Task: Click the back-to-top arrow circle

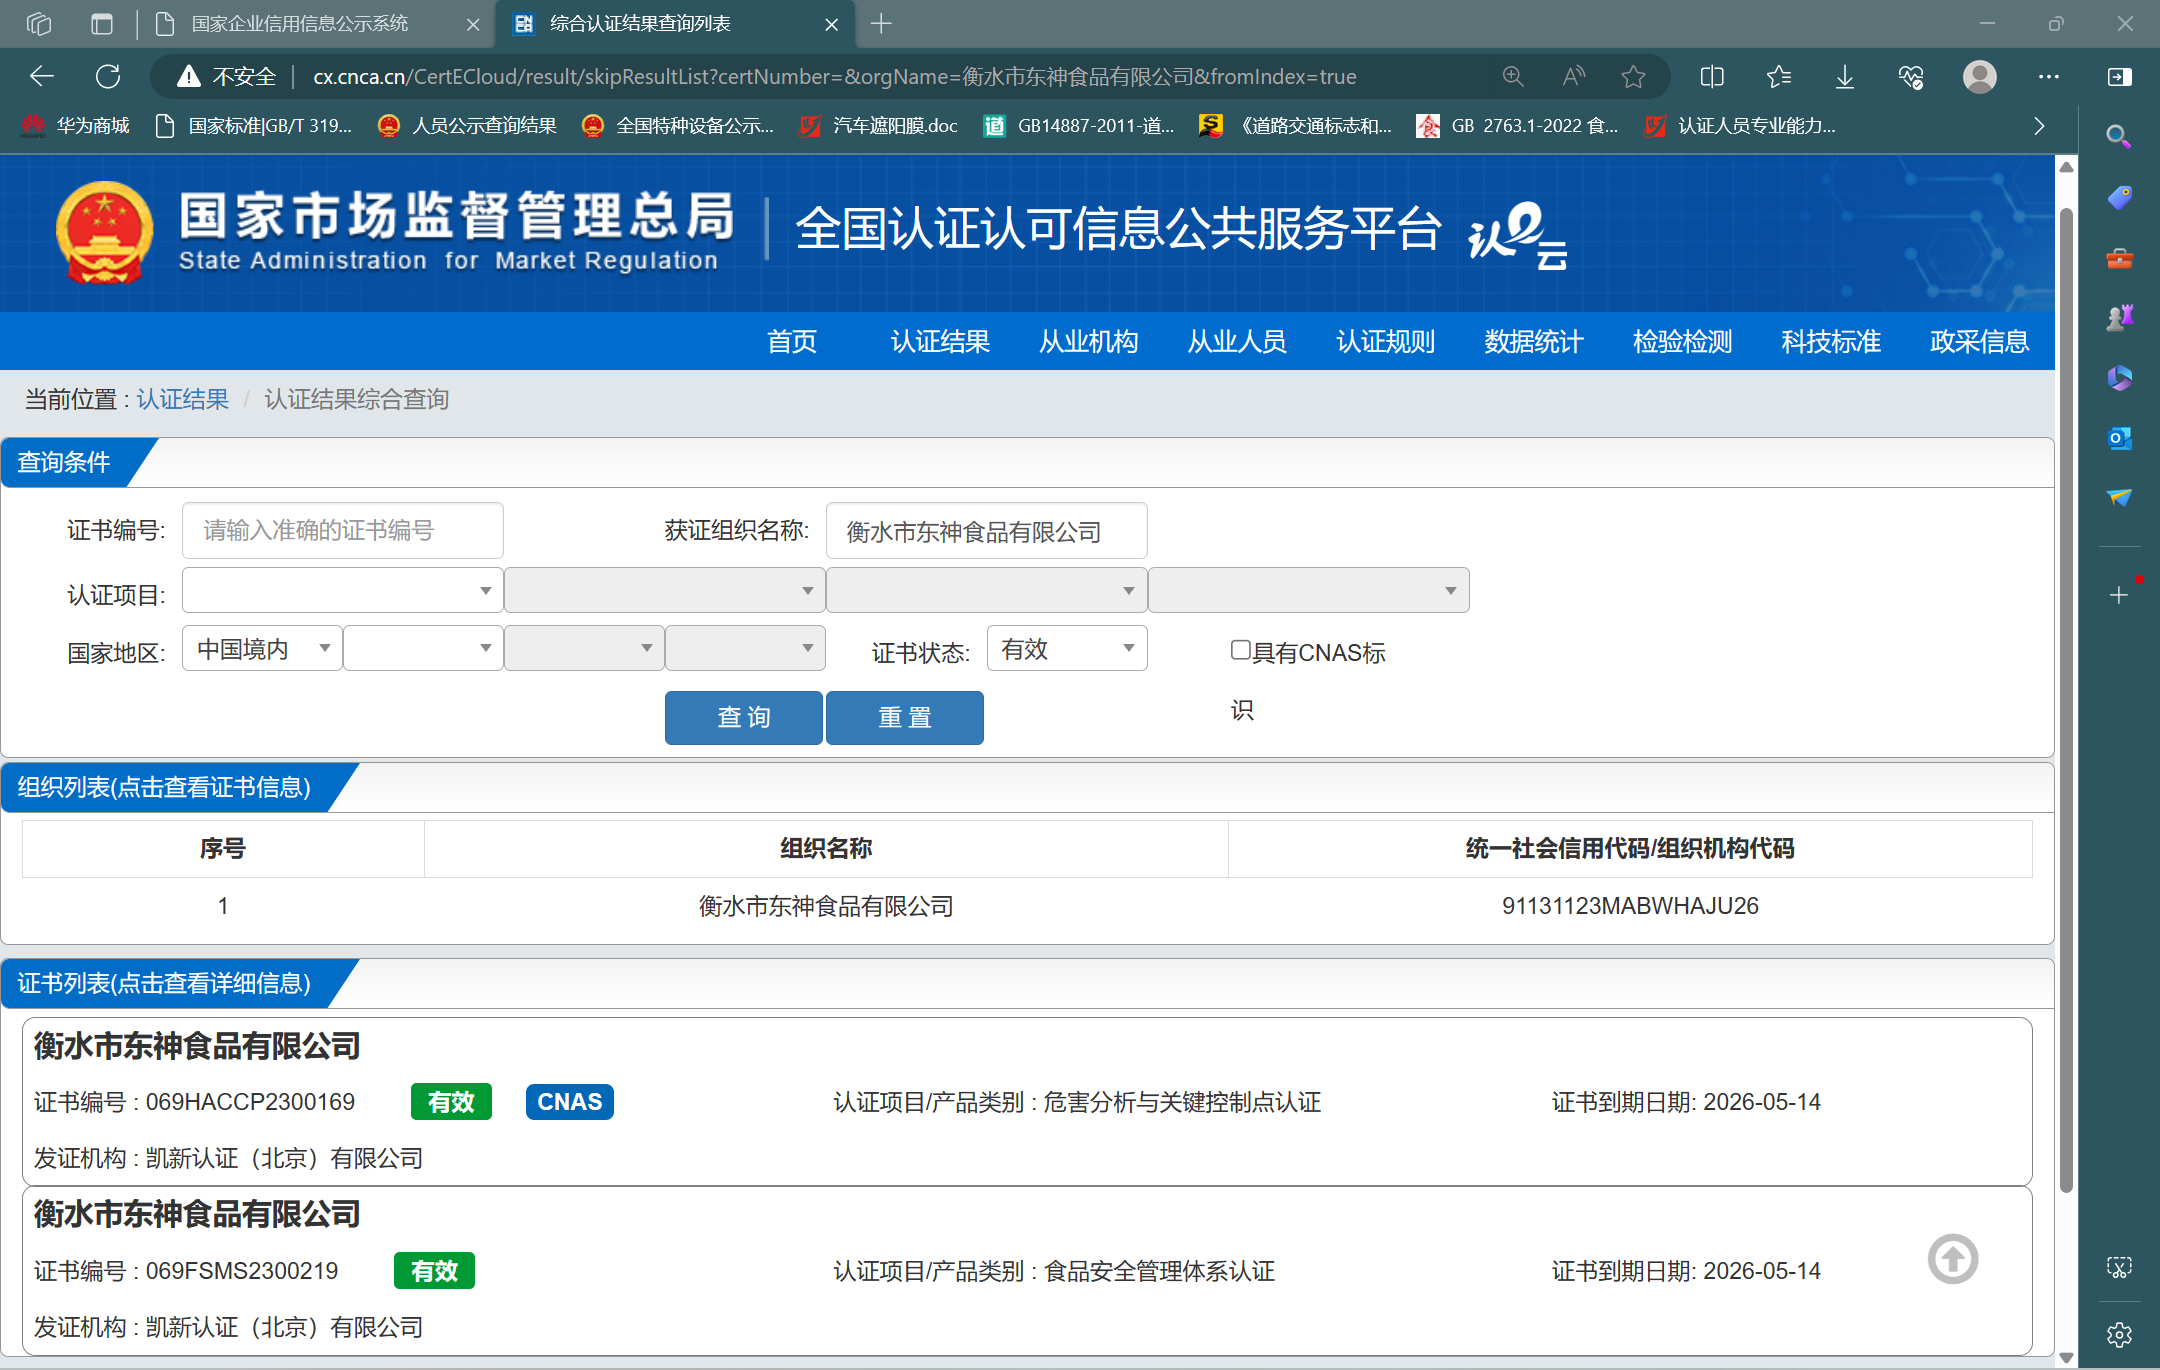Action: (x=1953, y=1259)
